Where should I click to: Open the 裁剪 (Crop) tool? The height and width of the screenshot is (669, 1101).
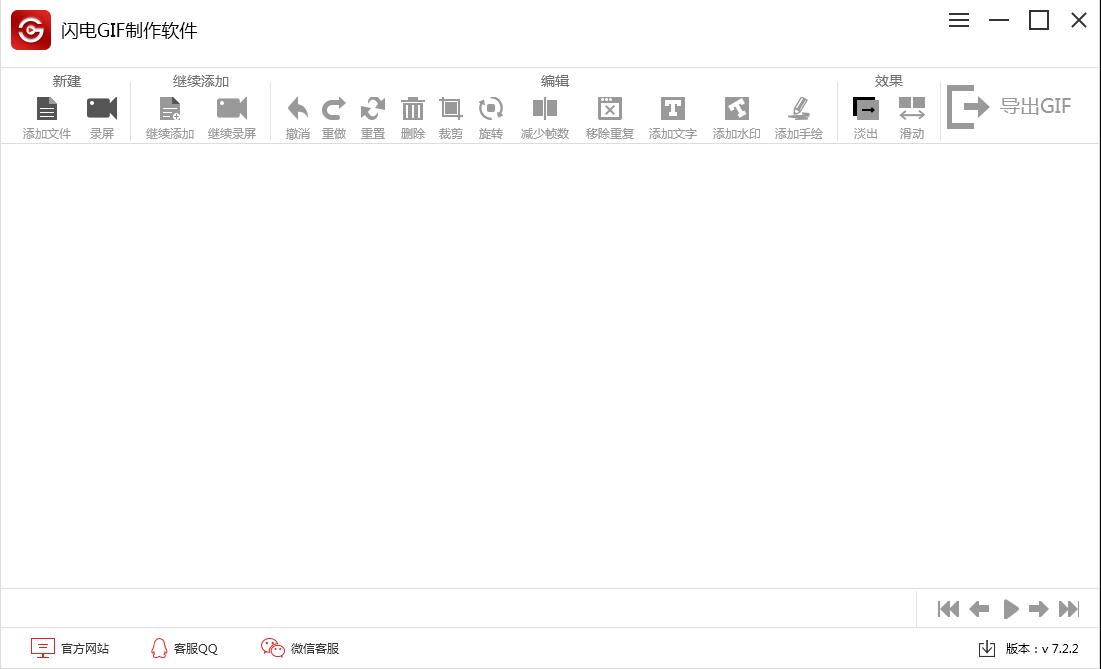point(451,113)
